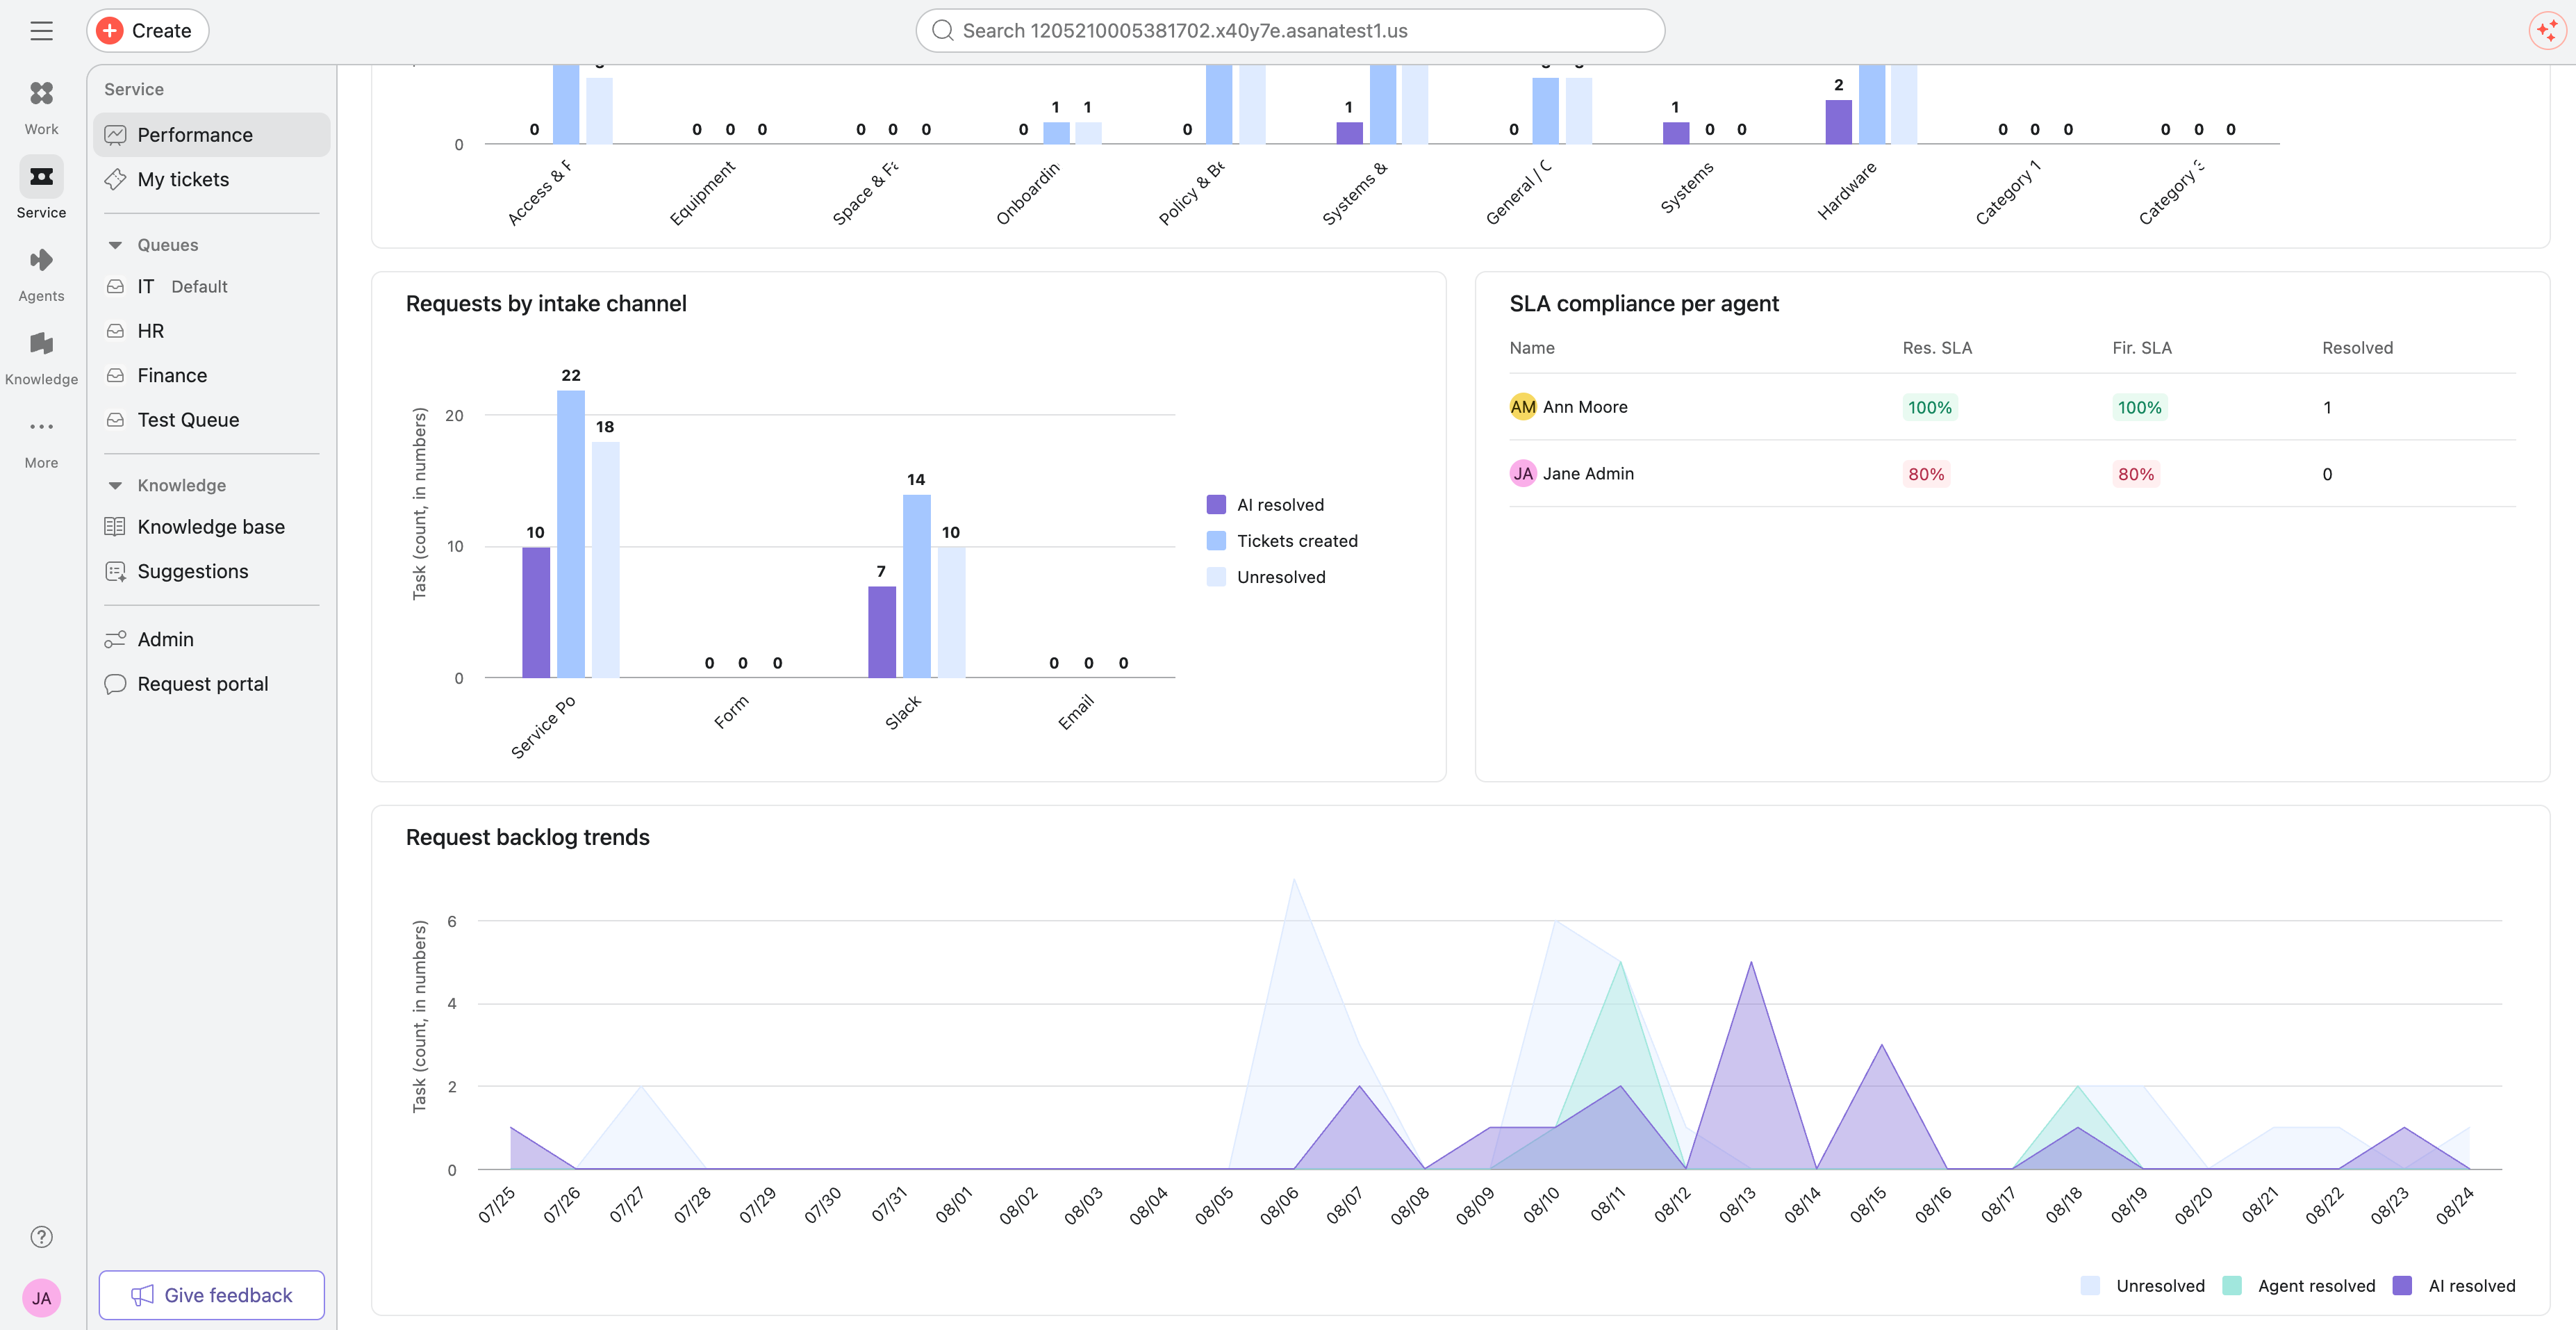Click the AI sparkle icon top right
Screen dimensions: 2576x1330
pos(2547,31)
